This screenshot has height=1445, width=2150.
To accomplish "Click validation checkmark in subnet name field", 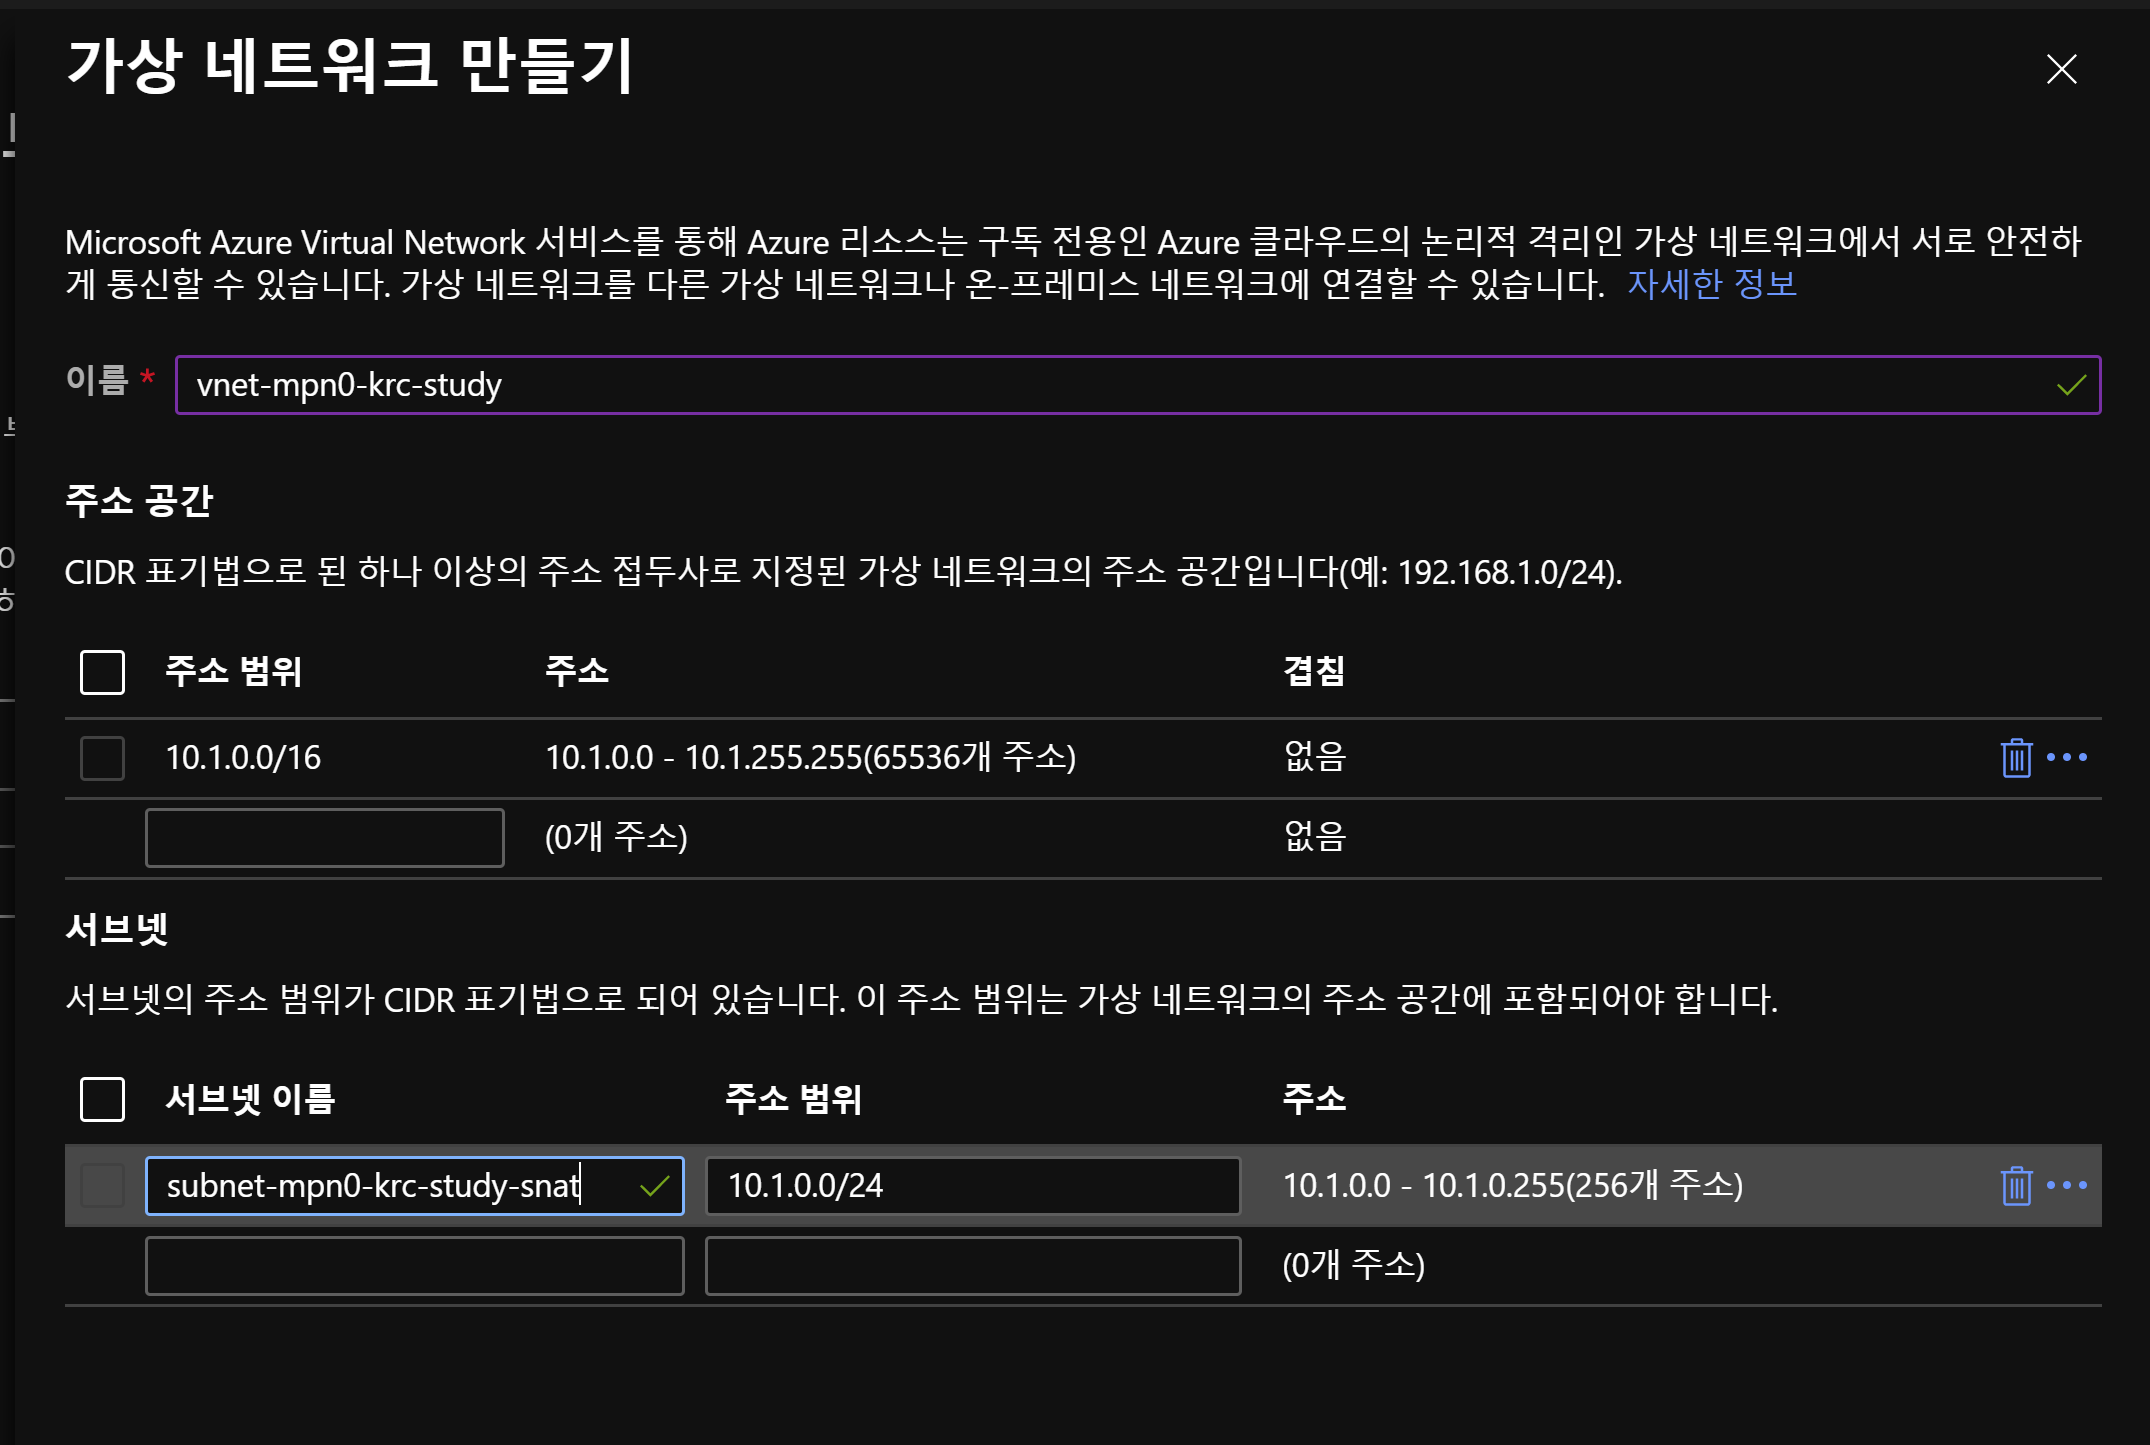I will click(654, 1186).
